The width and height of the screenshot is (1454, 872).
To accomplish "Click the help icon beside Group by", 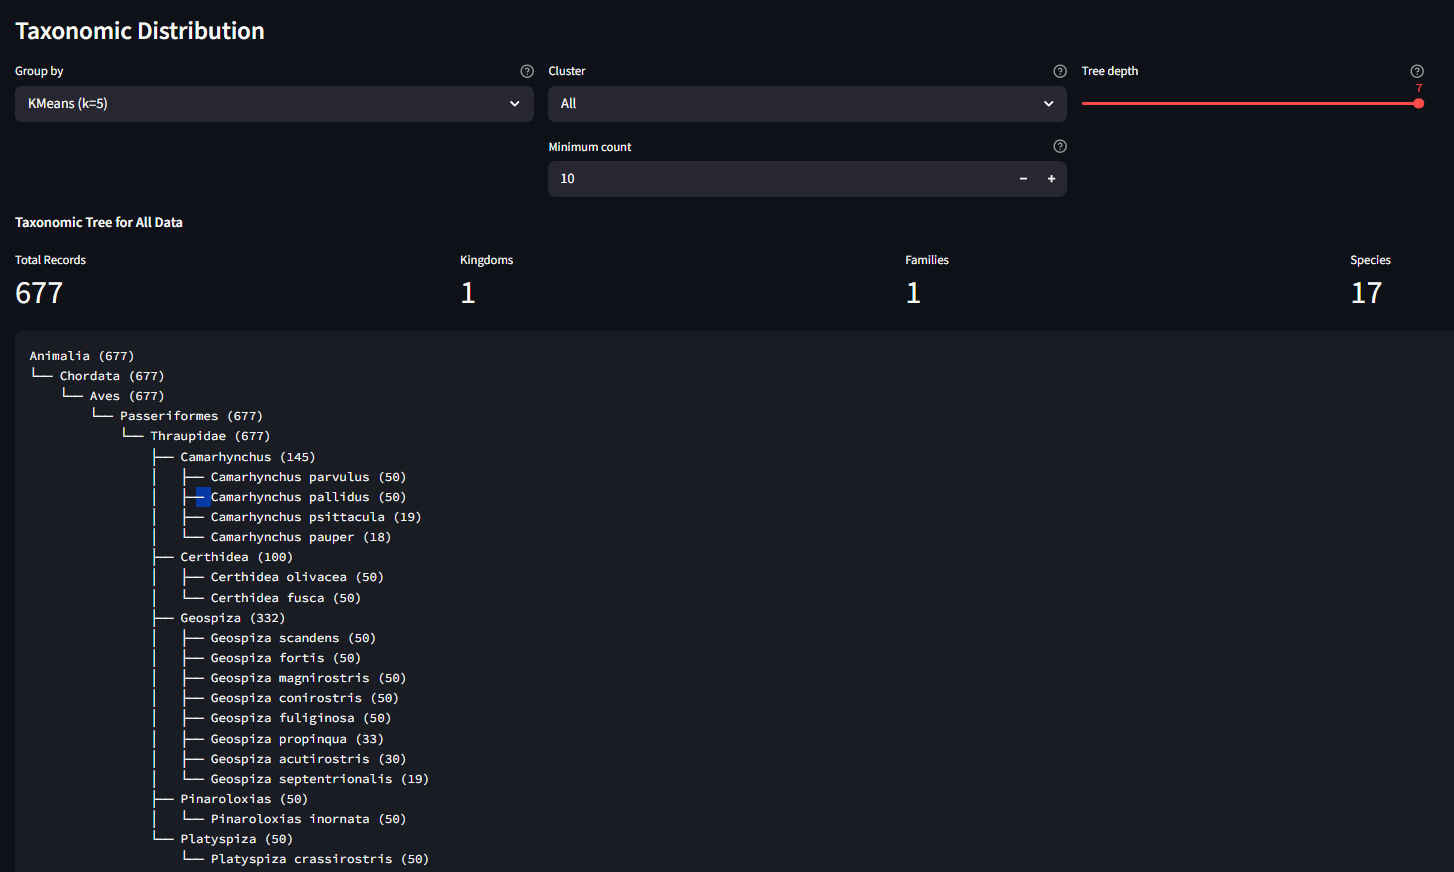I will point(527,71).
